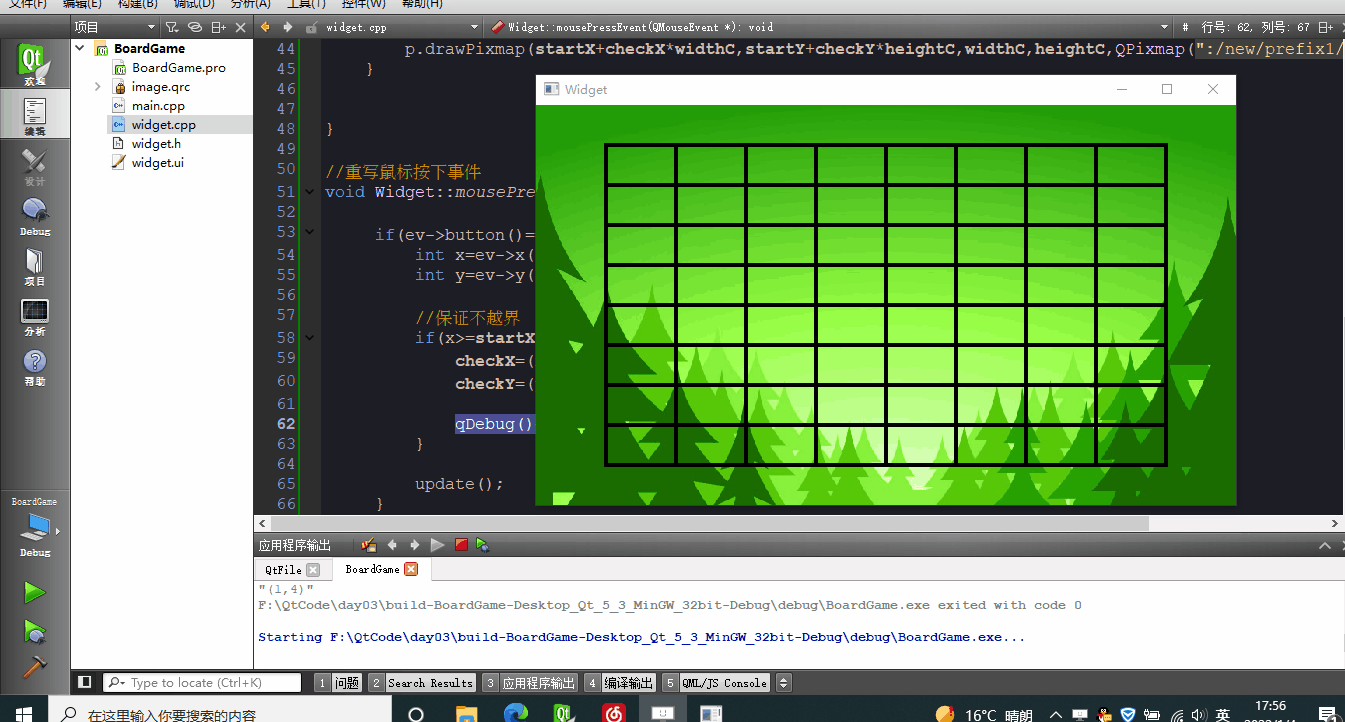Close the project side panel

241,27
